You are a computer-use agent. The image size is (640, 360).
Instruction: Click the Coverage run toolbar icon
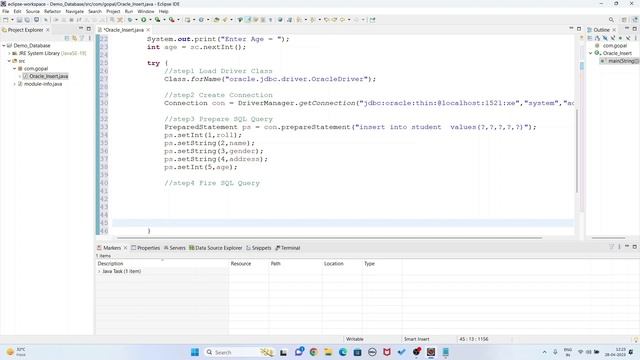(x=158, y=20)
